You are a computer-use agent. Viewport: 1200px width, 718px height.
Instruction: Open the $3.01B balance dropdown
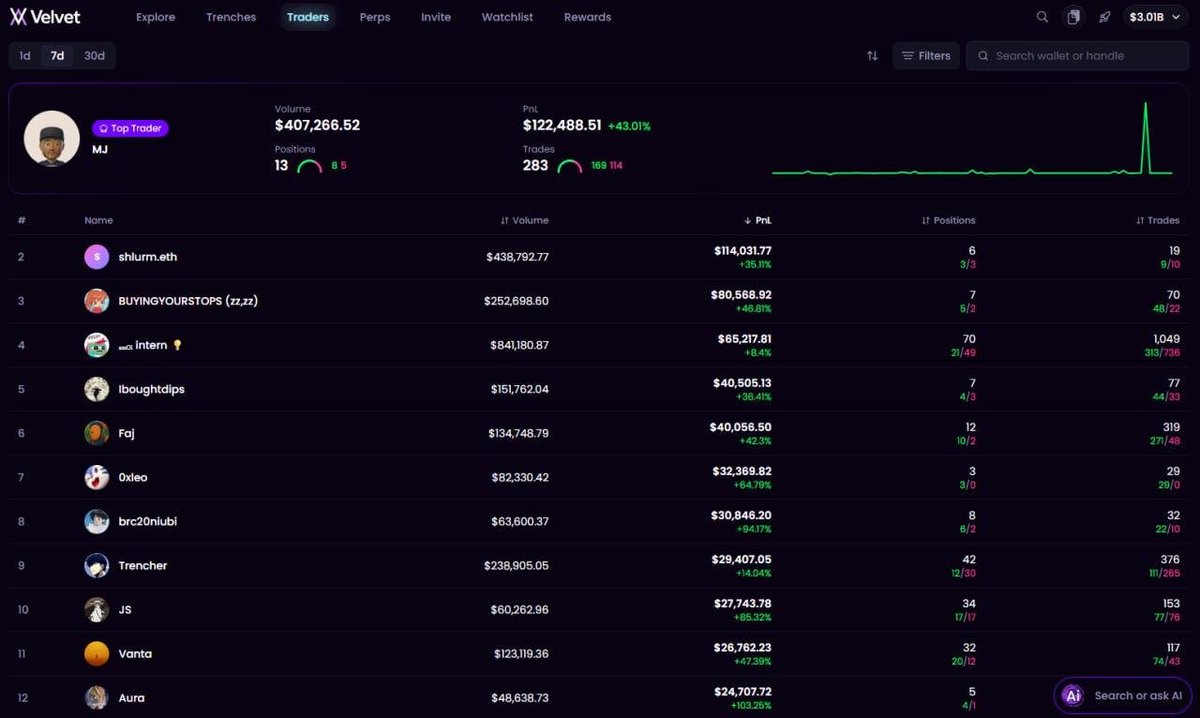tap(1153, 17)
